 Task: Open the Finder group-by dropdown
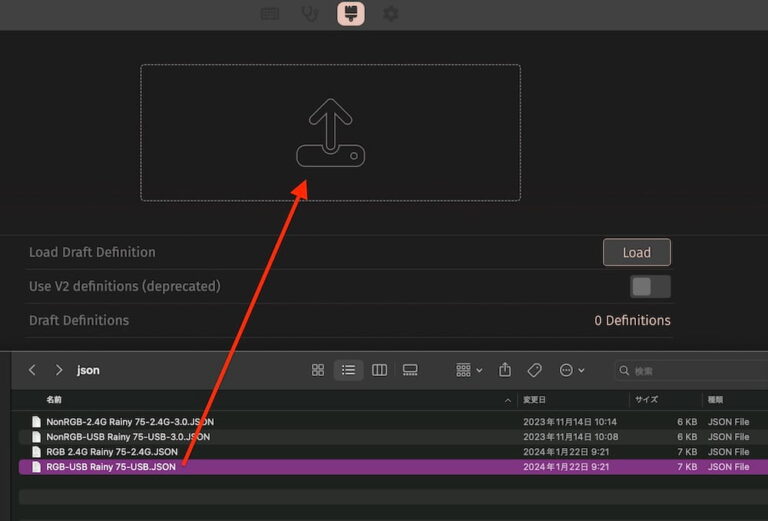click(470, 370)
